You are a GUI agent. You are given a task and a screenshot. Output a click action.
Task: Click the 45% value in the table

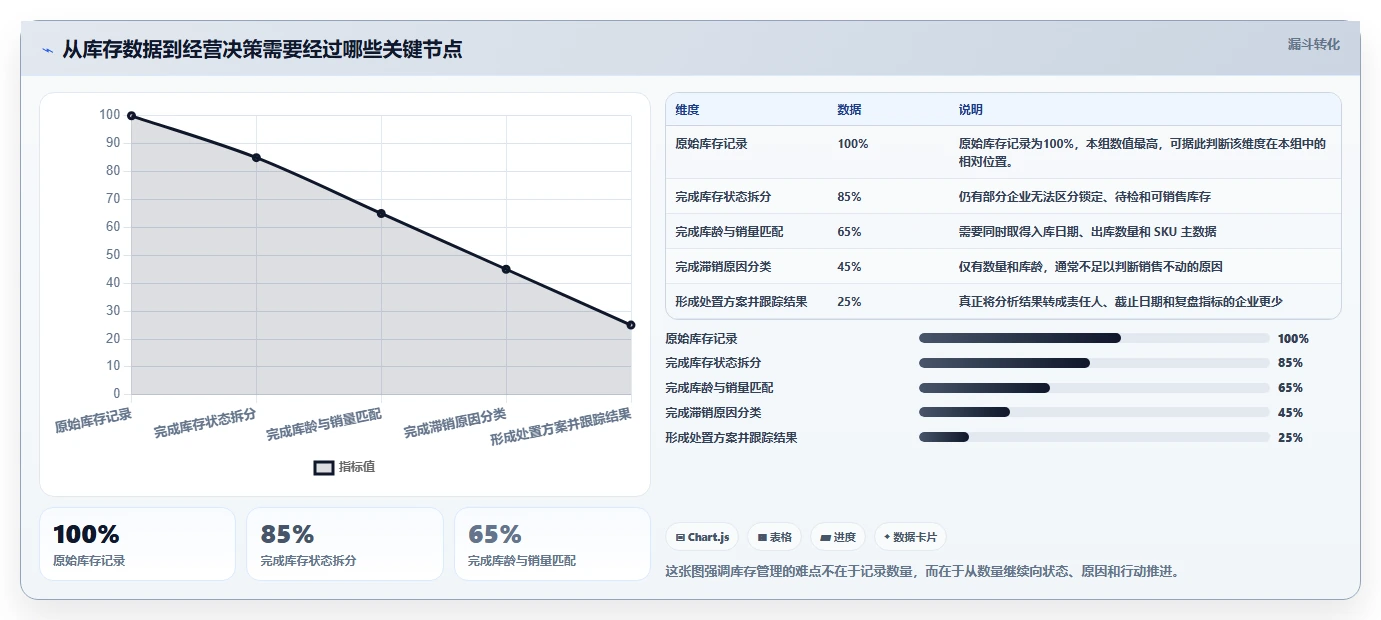click(x=849, y=267)
